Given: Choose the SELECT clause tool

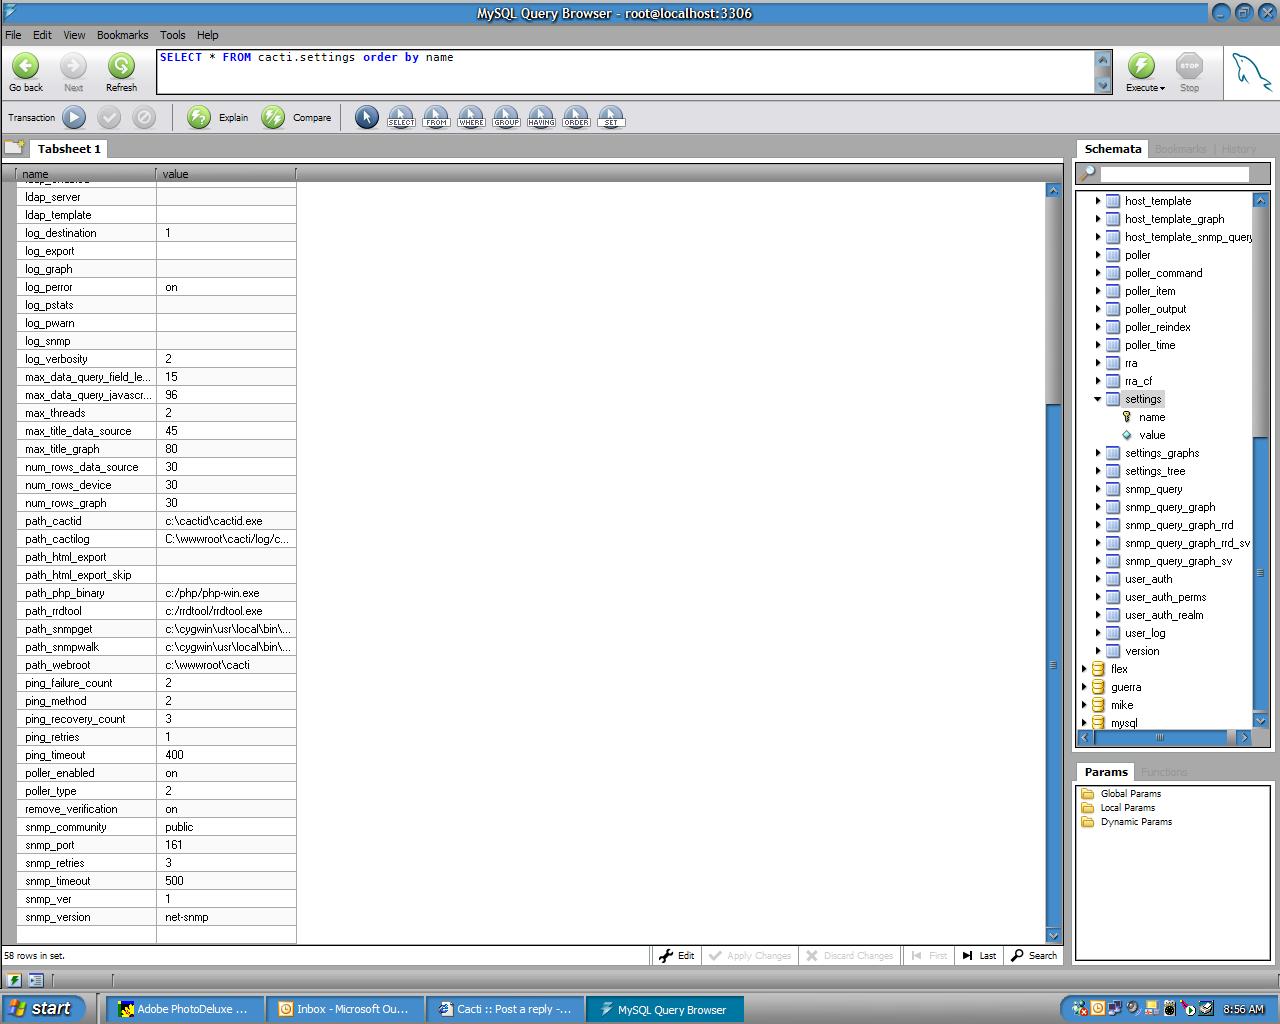Looking at the screenshot, I should tap(401, 117).
